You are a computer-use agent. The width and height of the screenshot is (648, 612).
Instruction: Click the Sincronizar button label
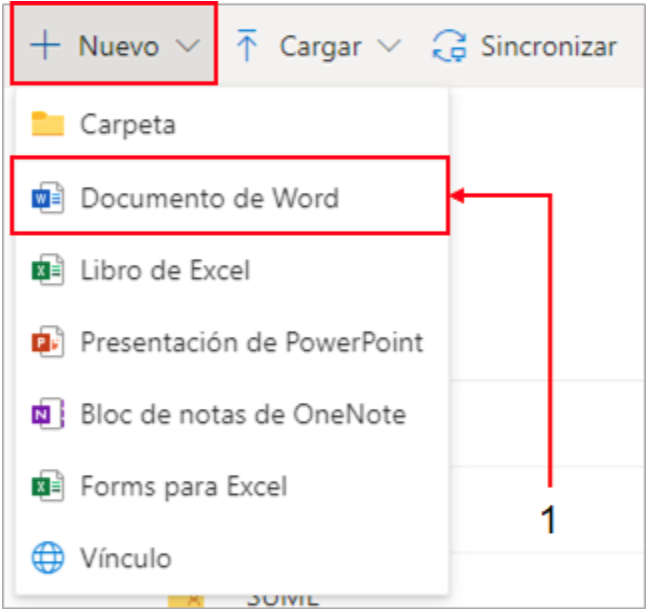548,46
